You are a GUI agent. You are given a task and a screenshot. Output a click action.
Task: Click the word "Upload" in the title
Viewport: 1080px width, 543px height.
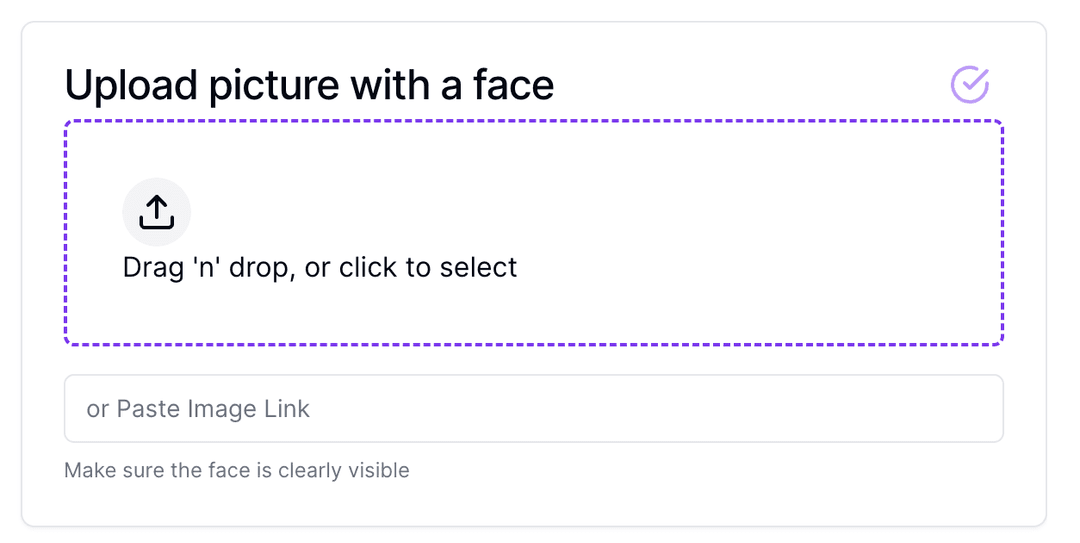coord(131,86)
